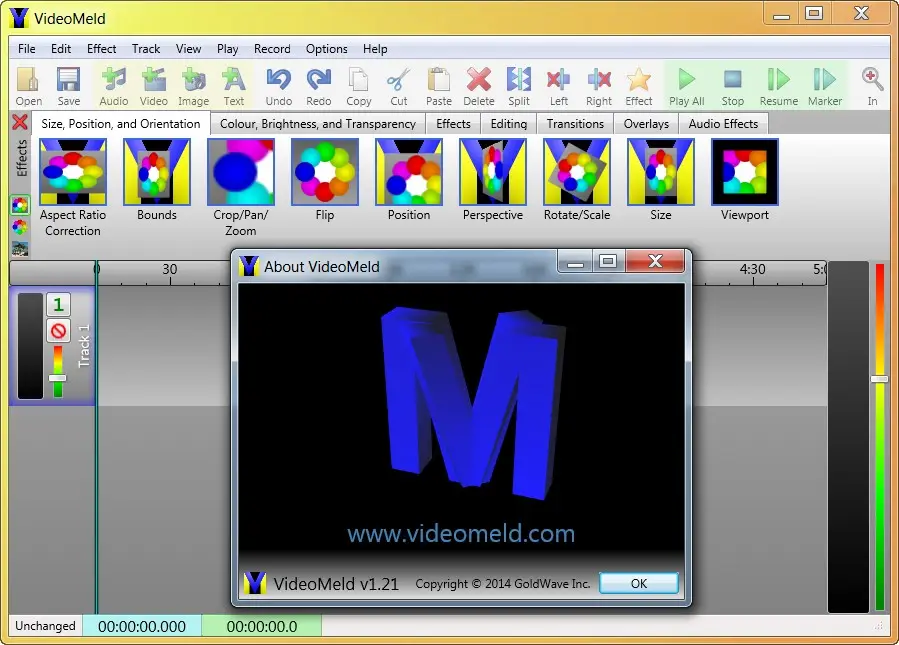Viewport: 899px width, 645px height.
Task: Click the Cut scissors icon
Action: (x=398, y=86)
